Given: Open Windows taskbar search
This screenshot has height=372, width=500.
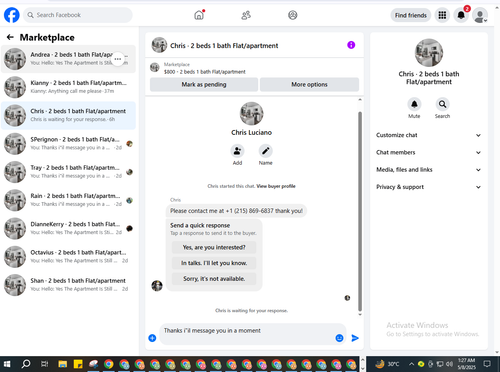Looking at the screenshot, I should [x=26, y=364].
